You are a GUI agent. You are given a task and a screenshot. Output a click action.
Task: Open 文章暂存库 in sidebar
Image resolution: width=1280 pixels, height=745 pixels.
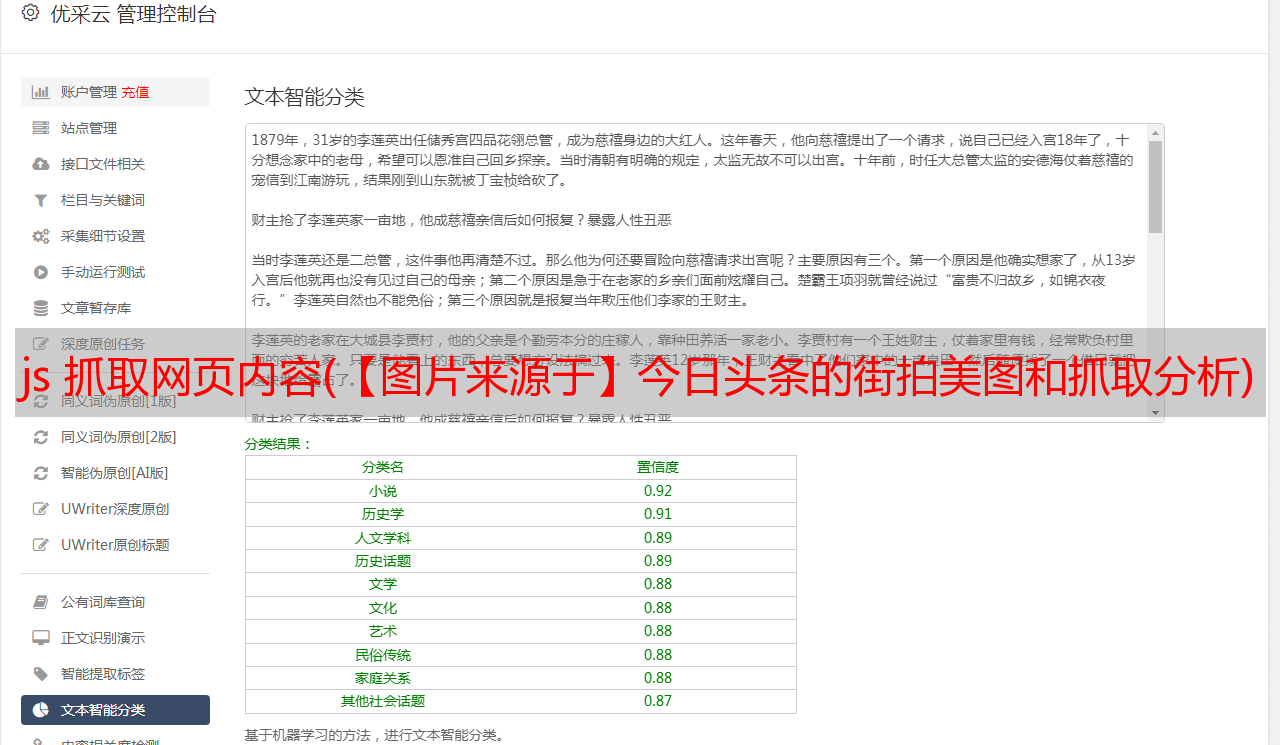pyautogui.click(x=115, y=308)
